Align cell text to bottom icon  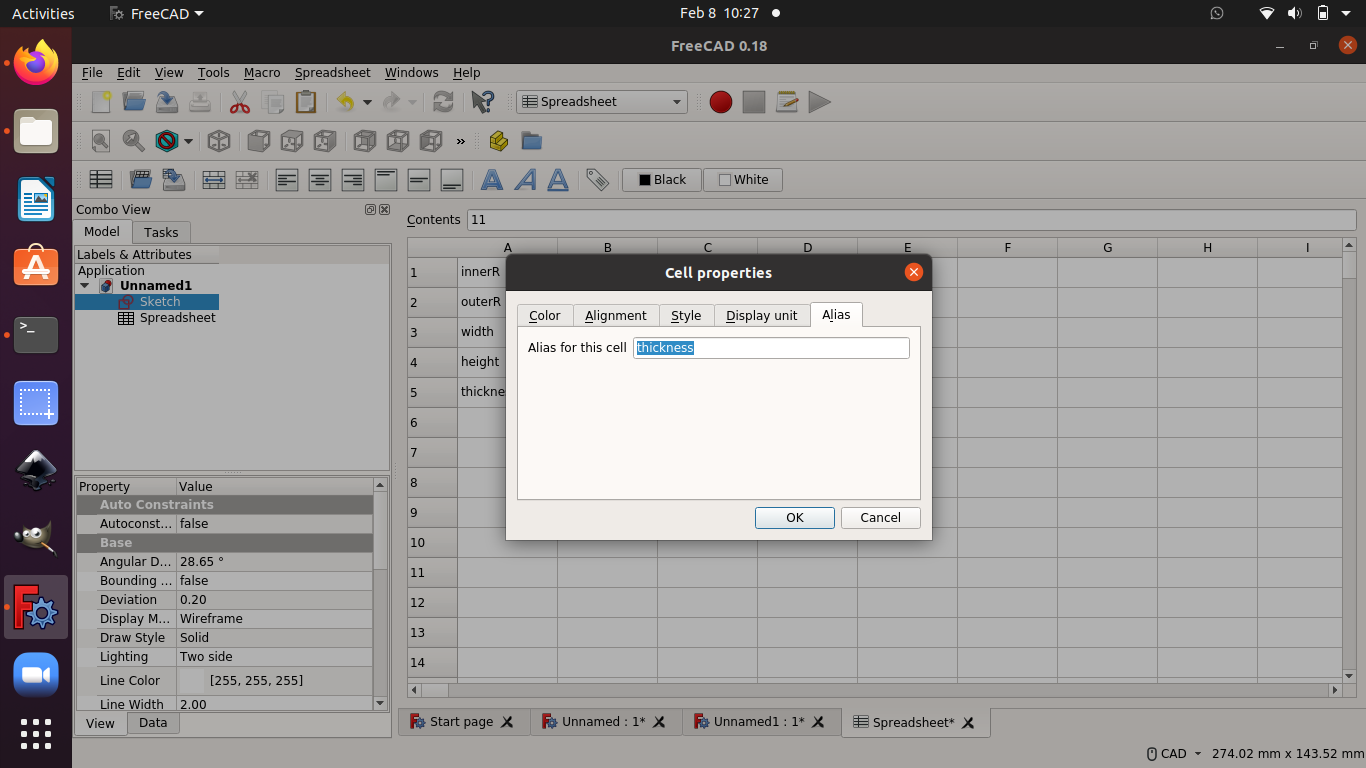452,180
